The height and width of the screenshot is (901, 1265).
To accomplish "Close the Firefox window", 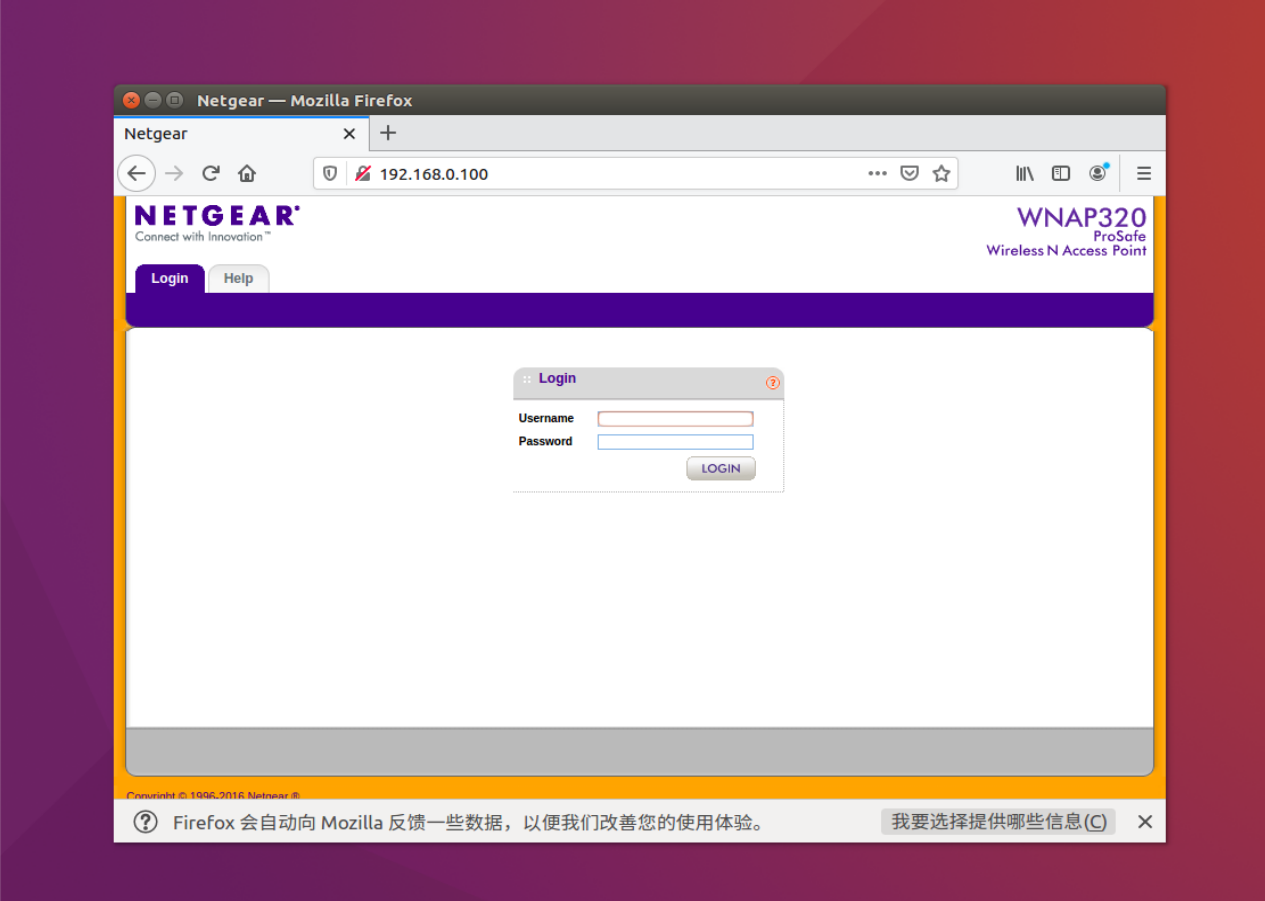I will (x=131, y=100).
